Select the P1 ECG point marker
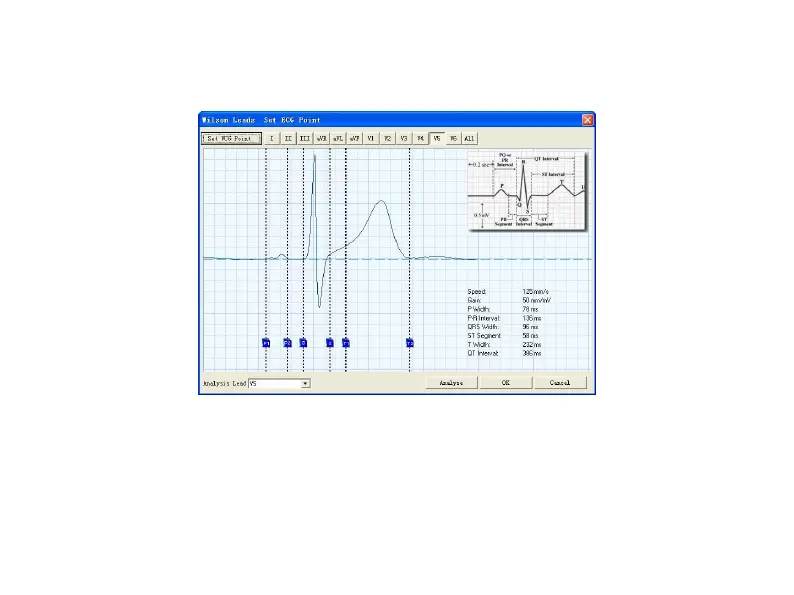Viewport: 794px width, 595px height. [266, 343]
